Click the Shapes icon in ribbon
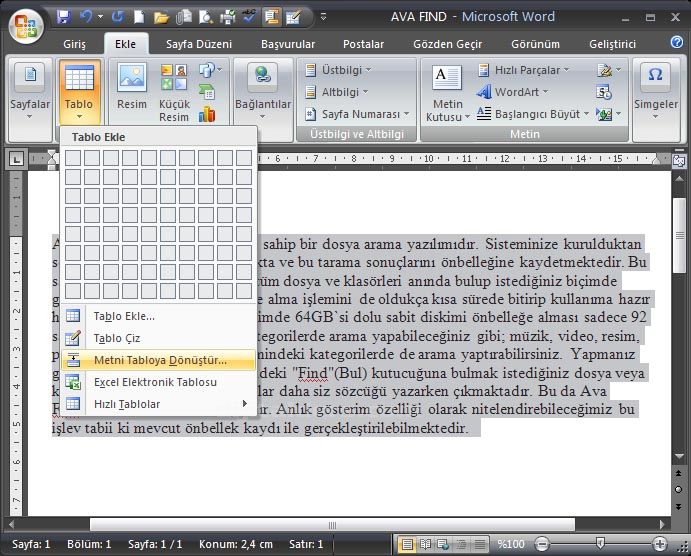This screenshot has height=556, width=691. tap(207, 70)
